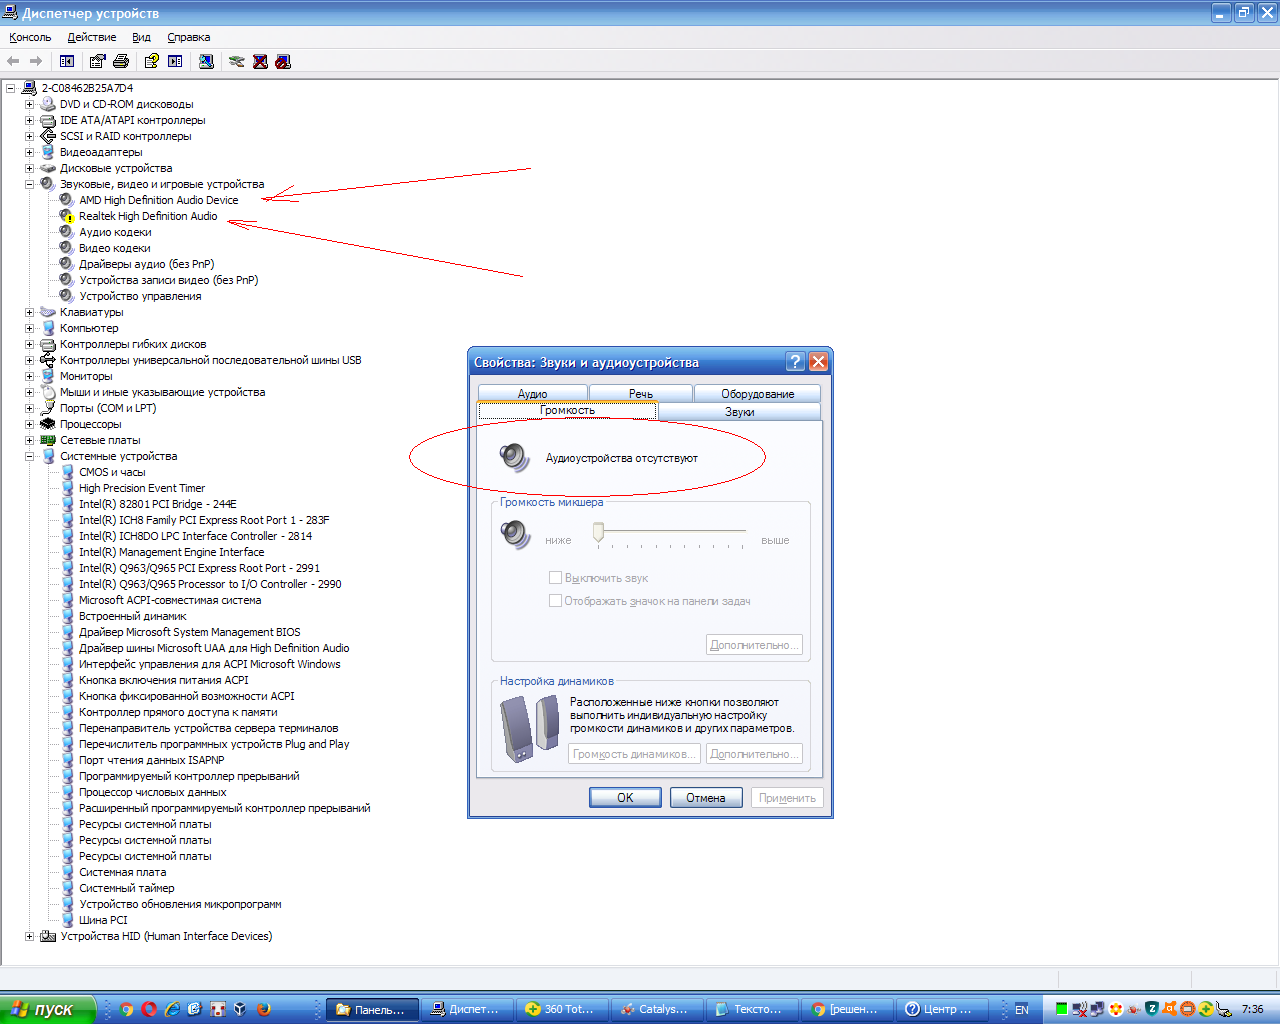The image size is (1280, 1024).
Task: Click the Видеоадаптеры category icon
Action: click(x=48, y=152)
